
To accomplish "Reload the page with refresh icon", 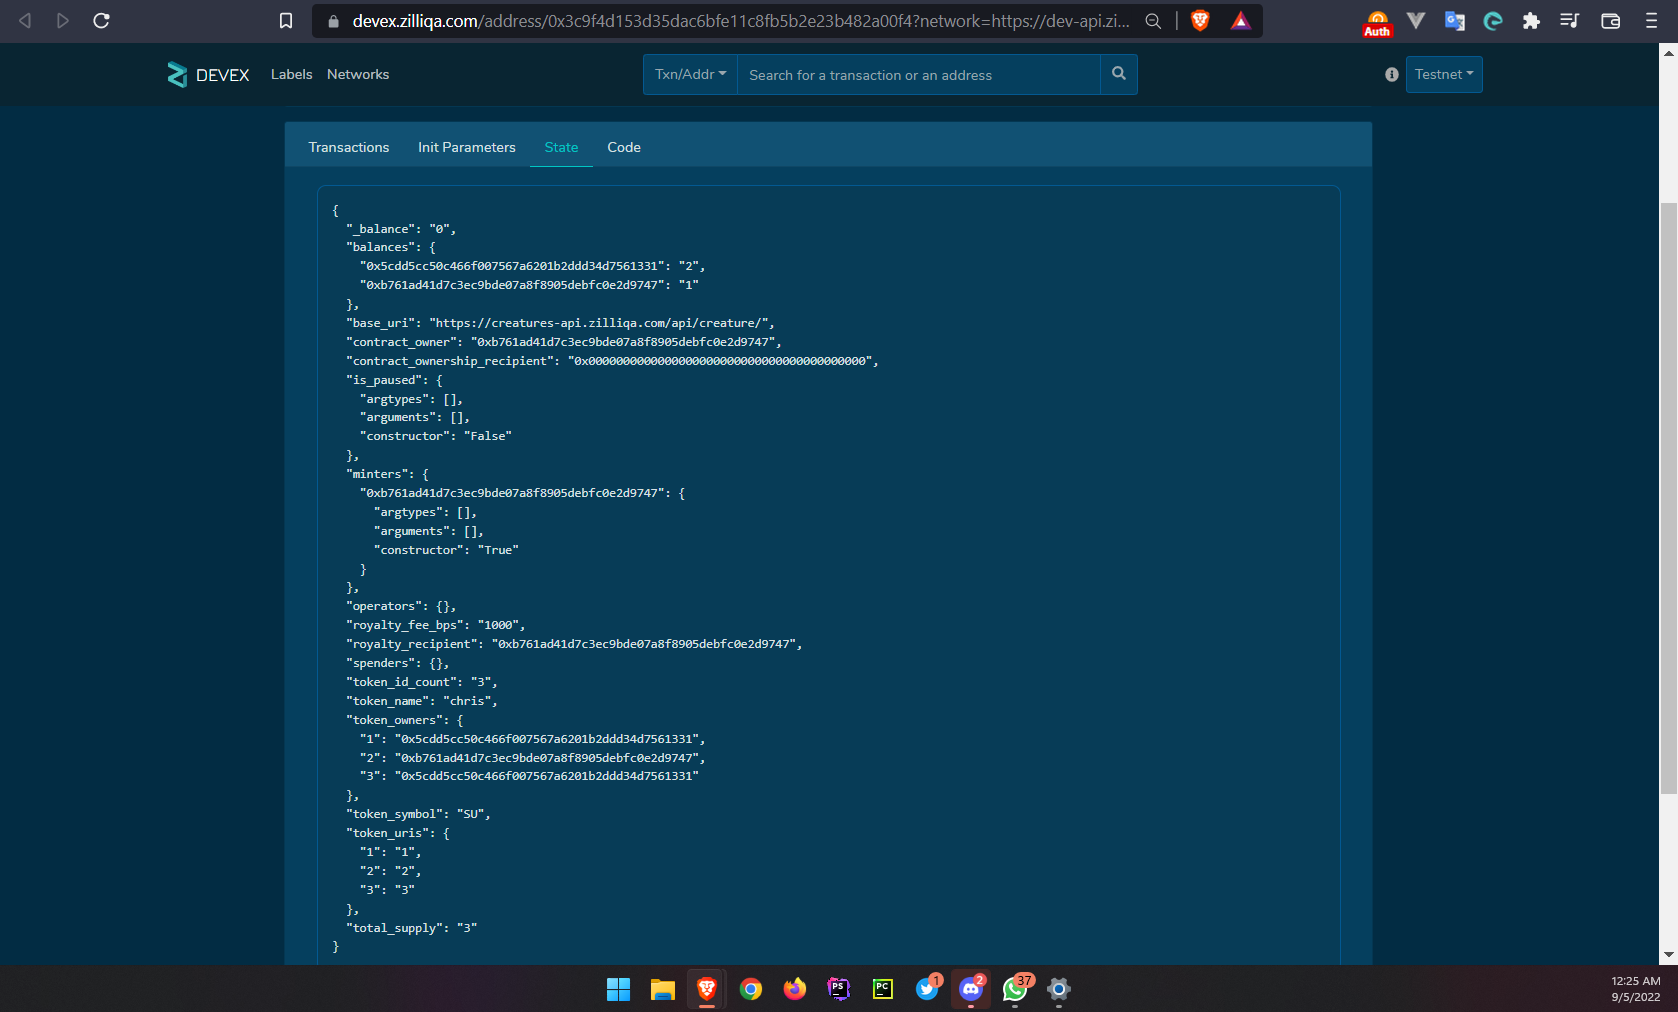I will [x=101, y=21].
